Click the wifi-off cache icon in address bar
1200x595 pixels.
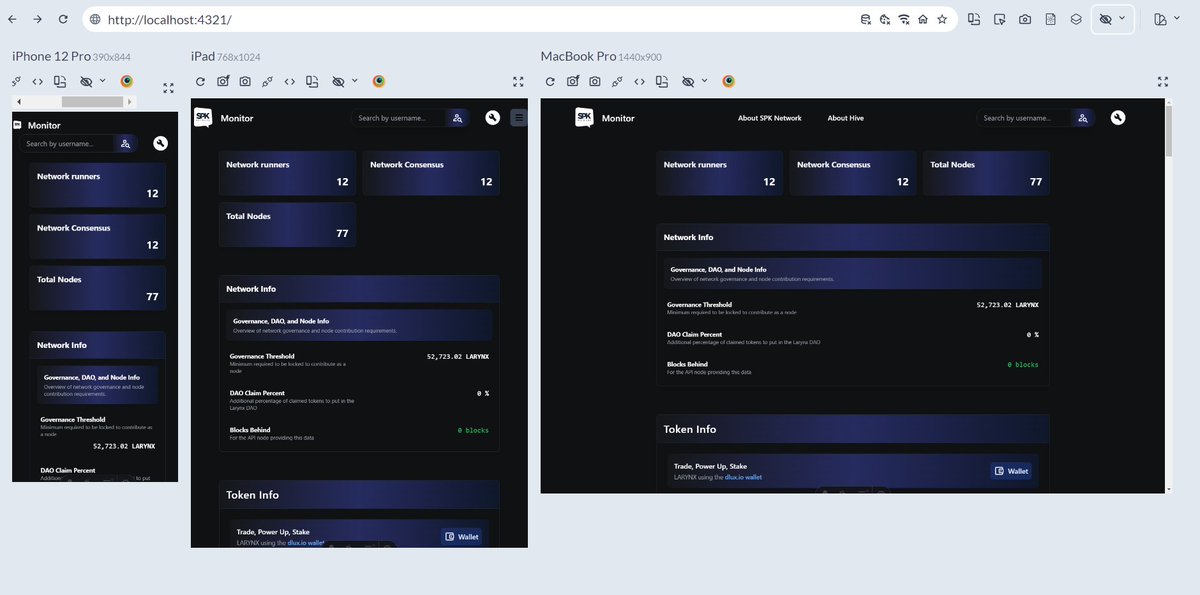pyautogui.click(x=904, y=19)
